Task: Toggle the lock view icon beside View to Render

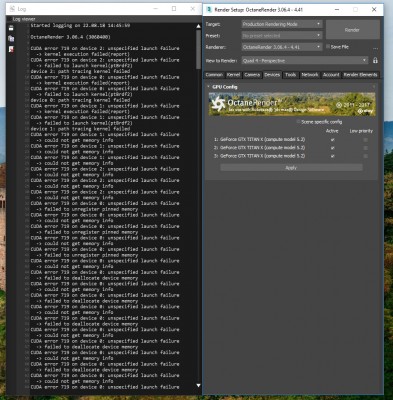Action: 375,61
